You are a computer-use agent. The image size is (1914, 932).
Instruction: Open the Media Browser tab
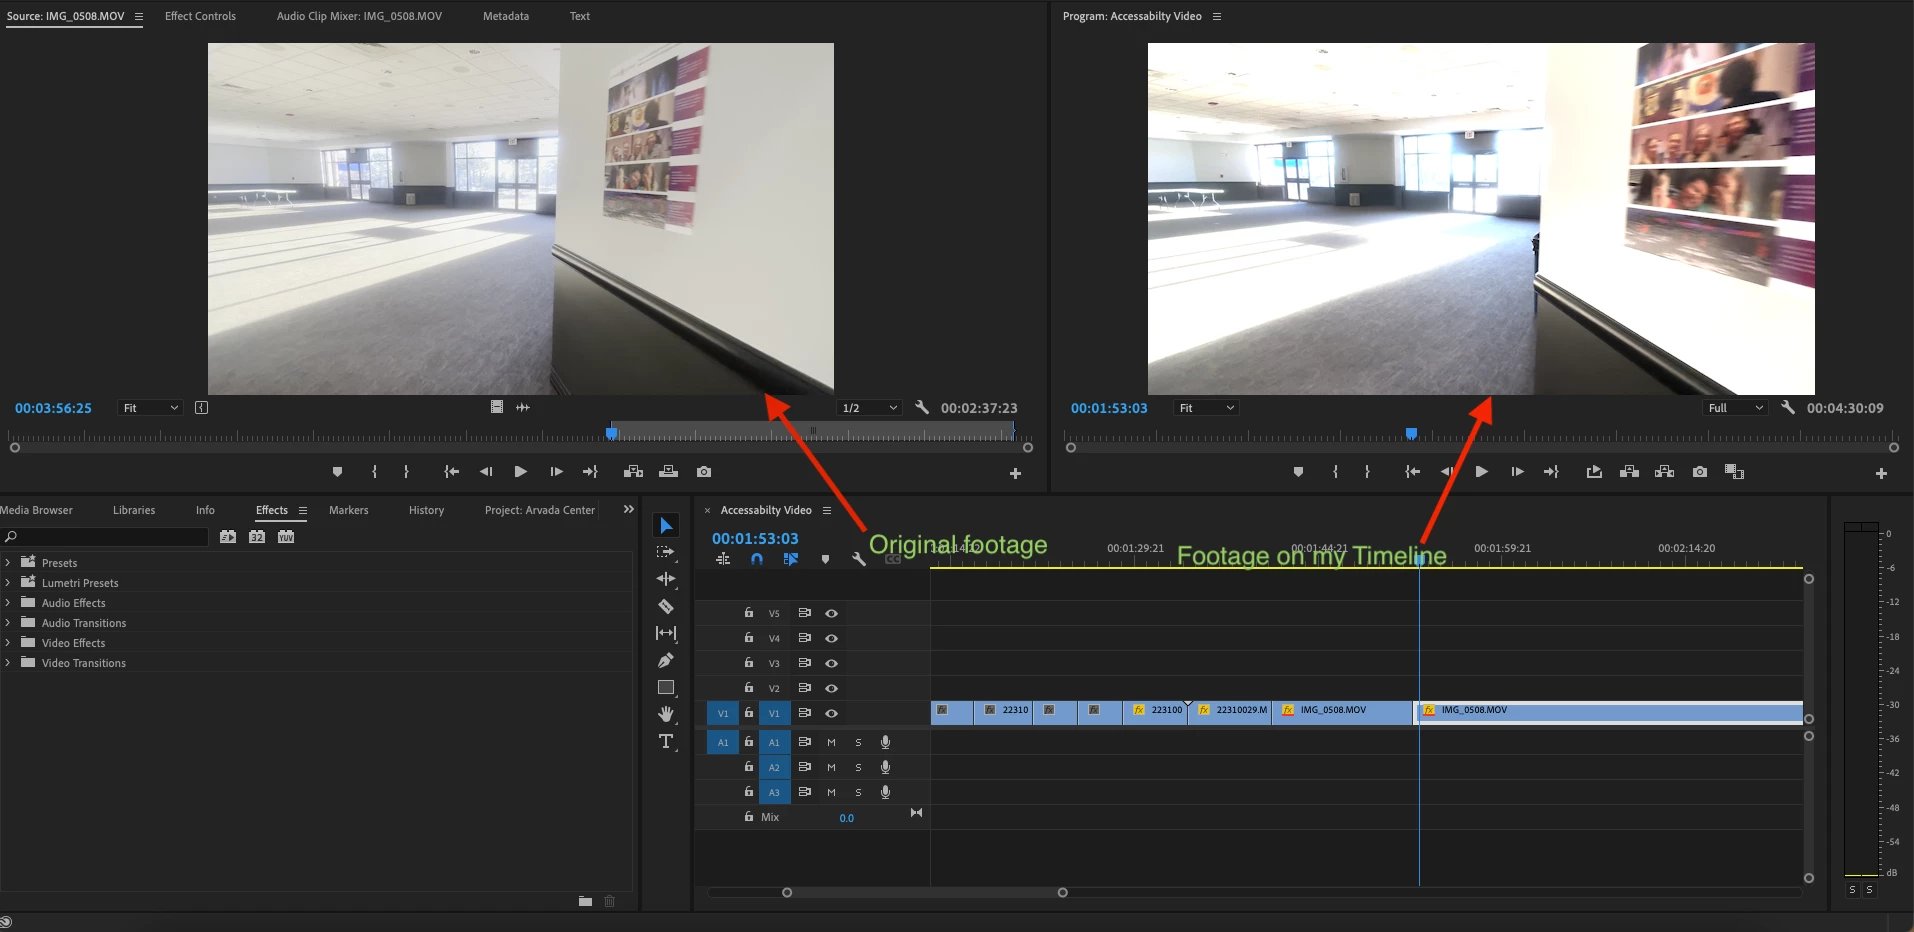click(x=36, y=510)
